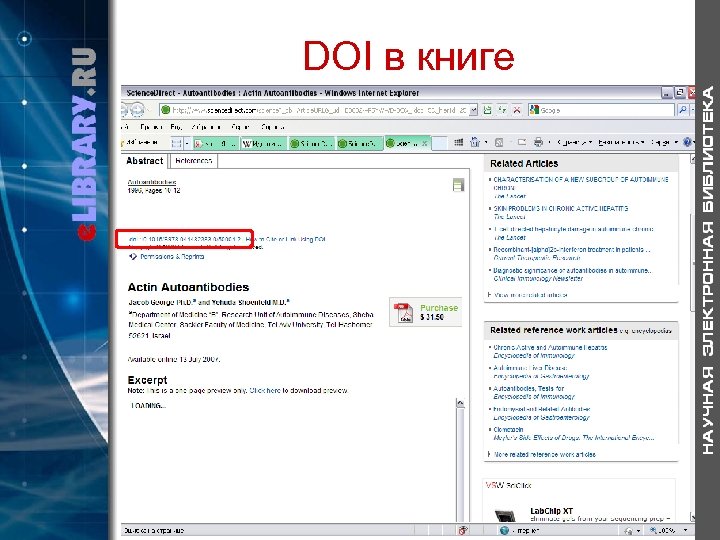Open the Help (Справка) menu in the menu bar

[x=273, y=127]
